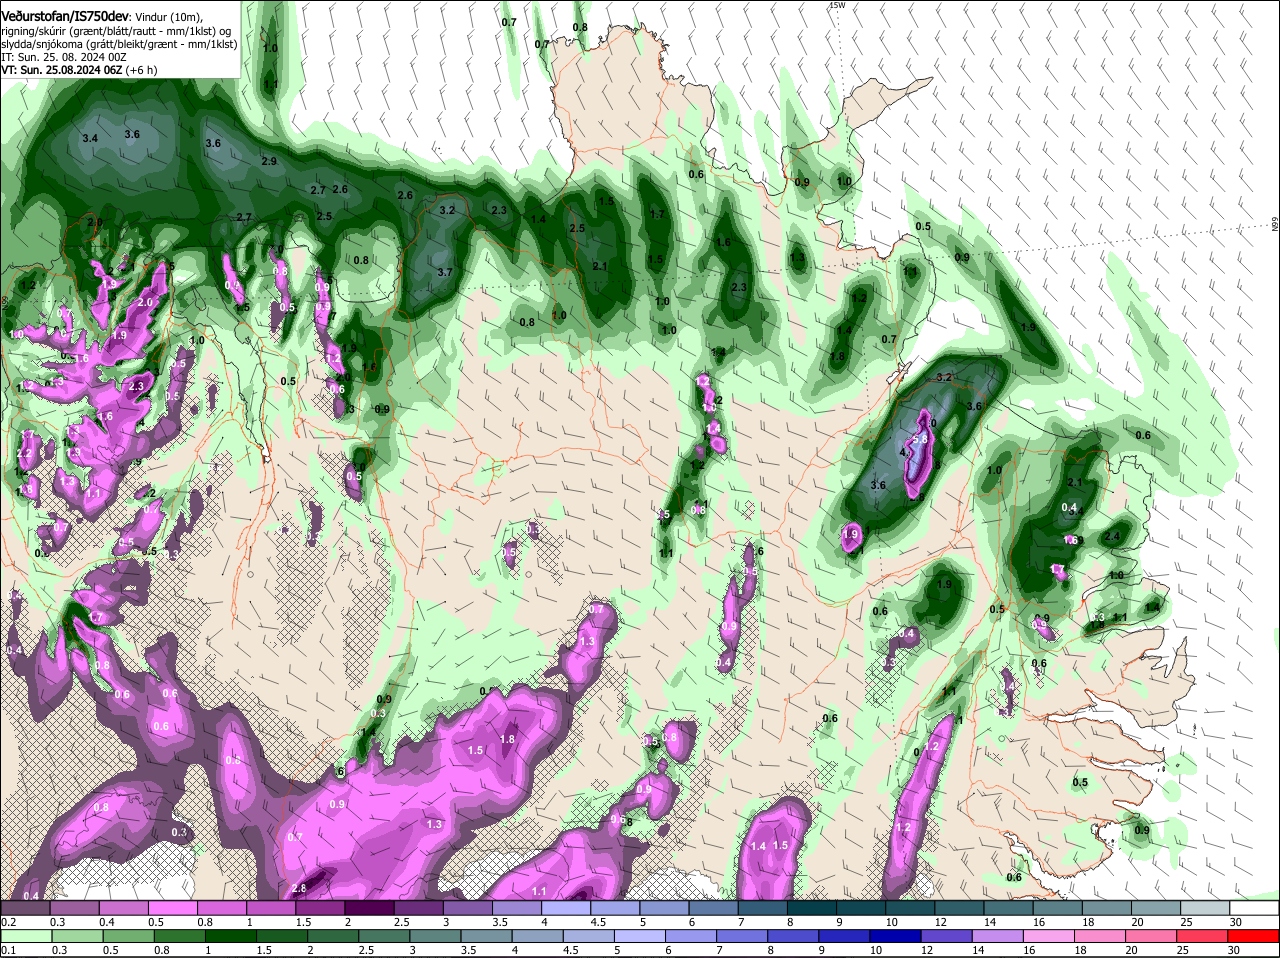Viewport: 1280px width, 958px height.
Task: Pick the darkest green 1 swatch in the bottom legend row
Action: (x=230, y=936)
